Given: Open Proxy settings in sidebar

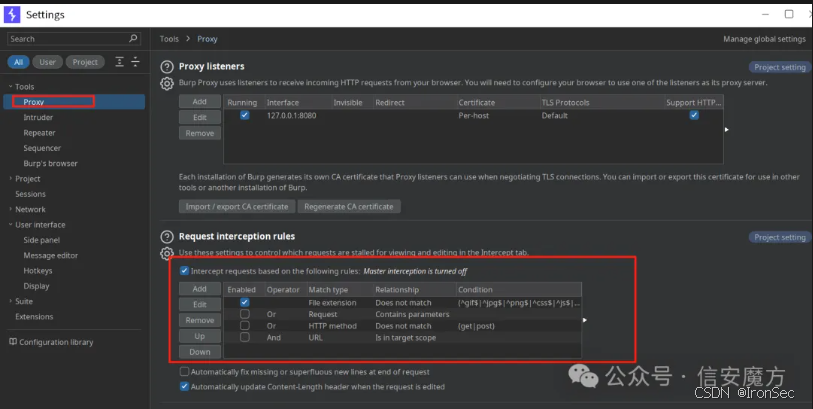Looking at the screenshot, I should point(74,102).
